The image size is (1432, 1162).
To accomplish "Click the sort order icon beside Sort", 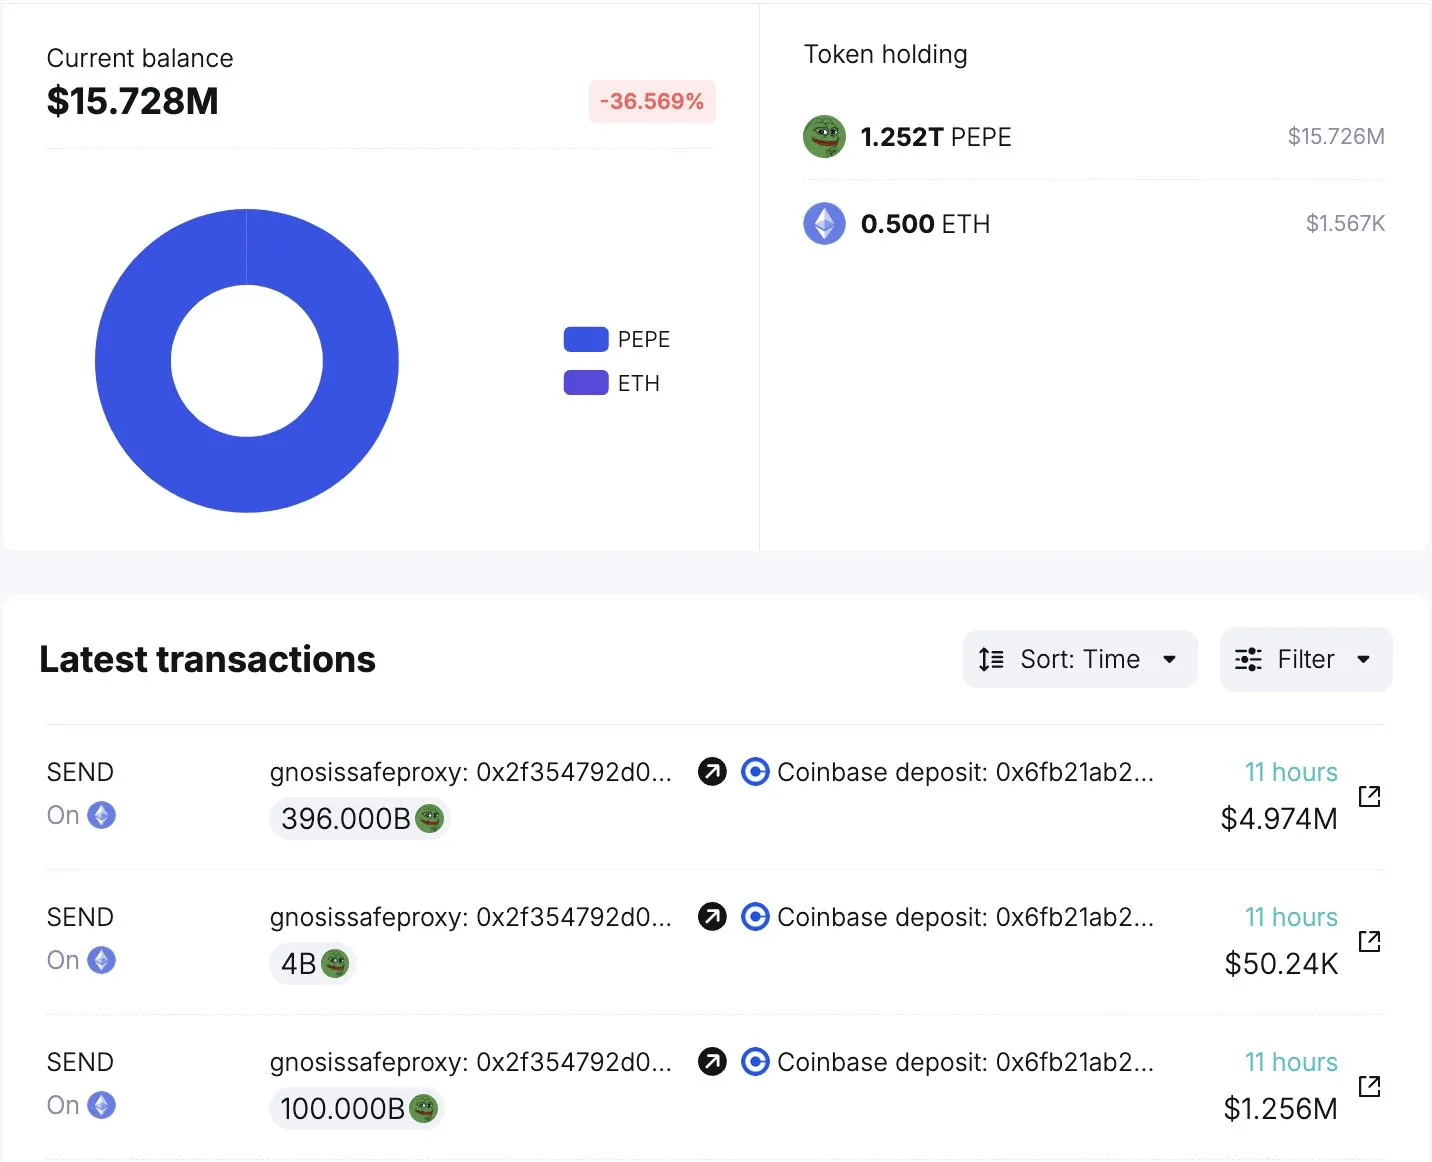I will click(991, 659).
